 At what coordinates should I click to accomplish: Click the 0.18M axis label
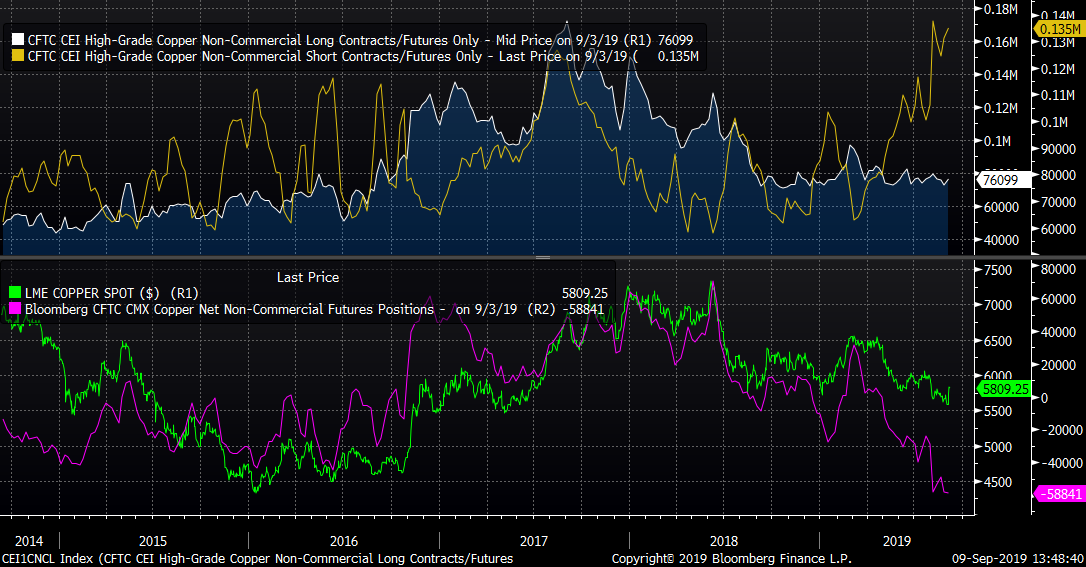click(x=1001, y=9)
